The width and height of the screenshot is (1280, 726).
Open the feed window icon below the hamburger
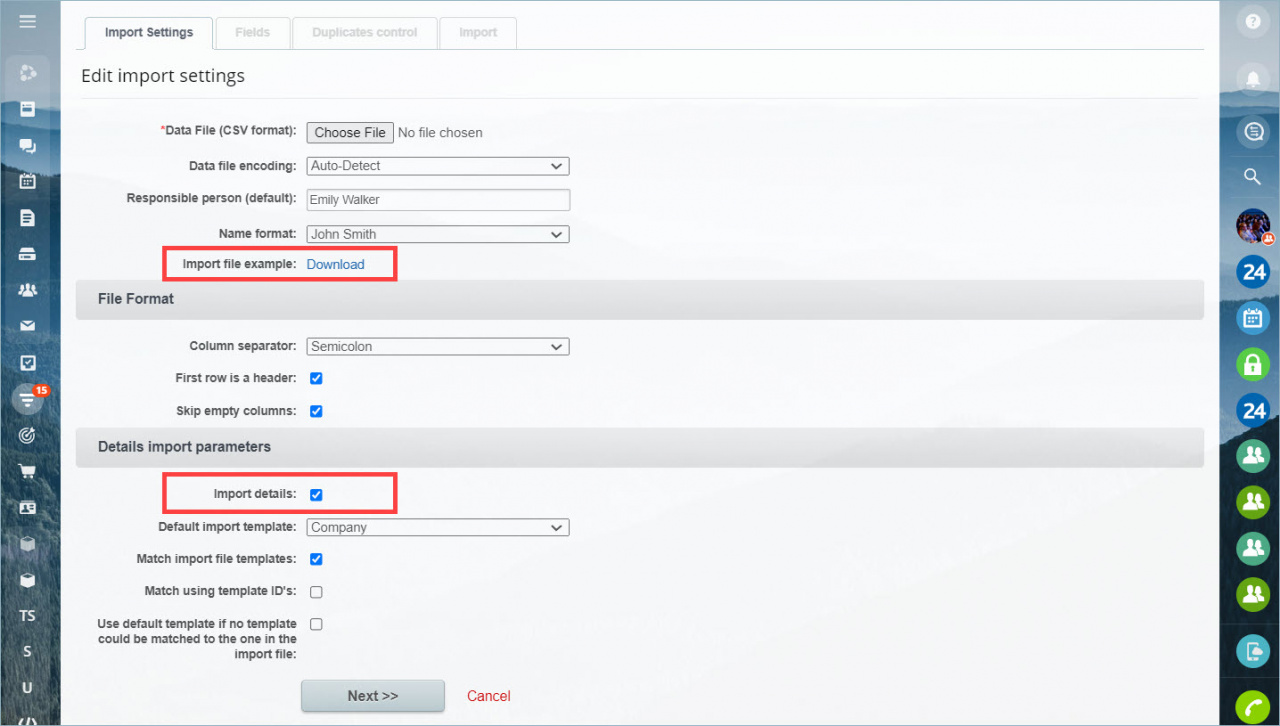tap(28, 109)
